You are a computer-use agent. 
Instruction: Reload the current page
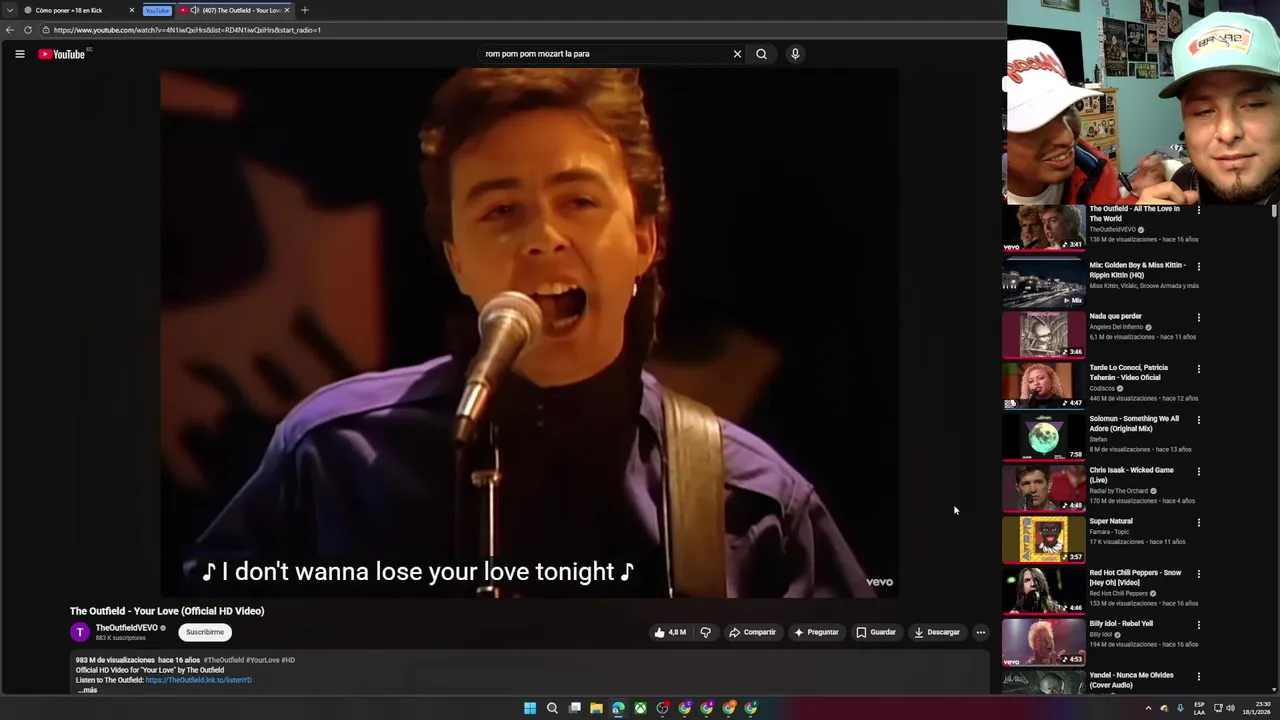tap(27, 30)
